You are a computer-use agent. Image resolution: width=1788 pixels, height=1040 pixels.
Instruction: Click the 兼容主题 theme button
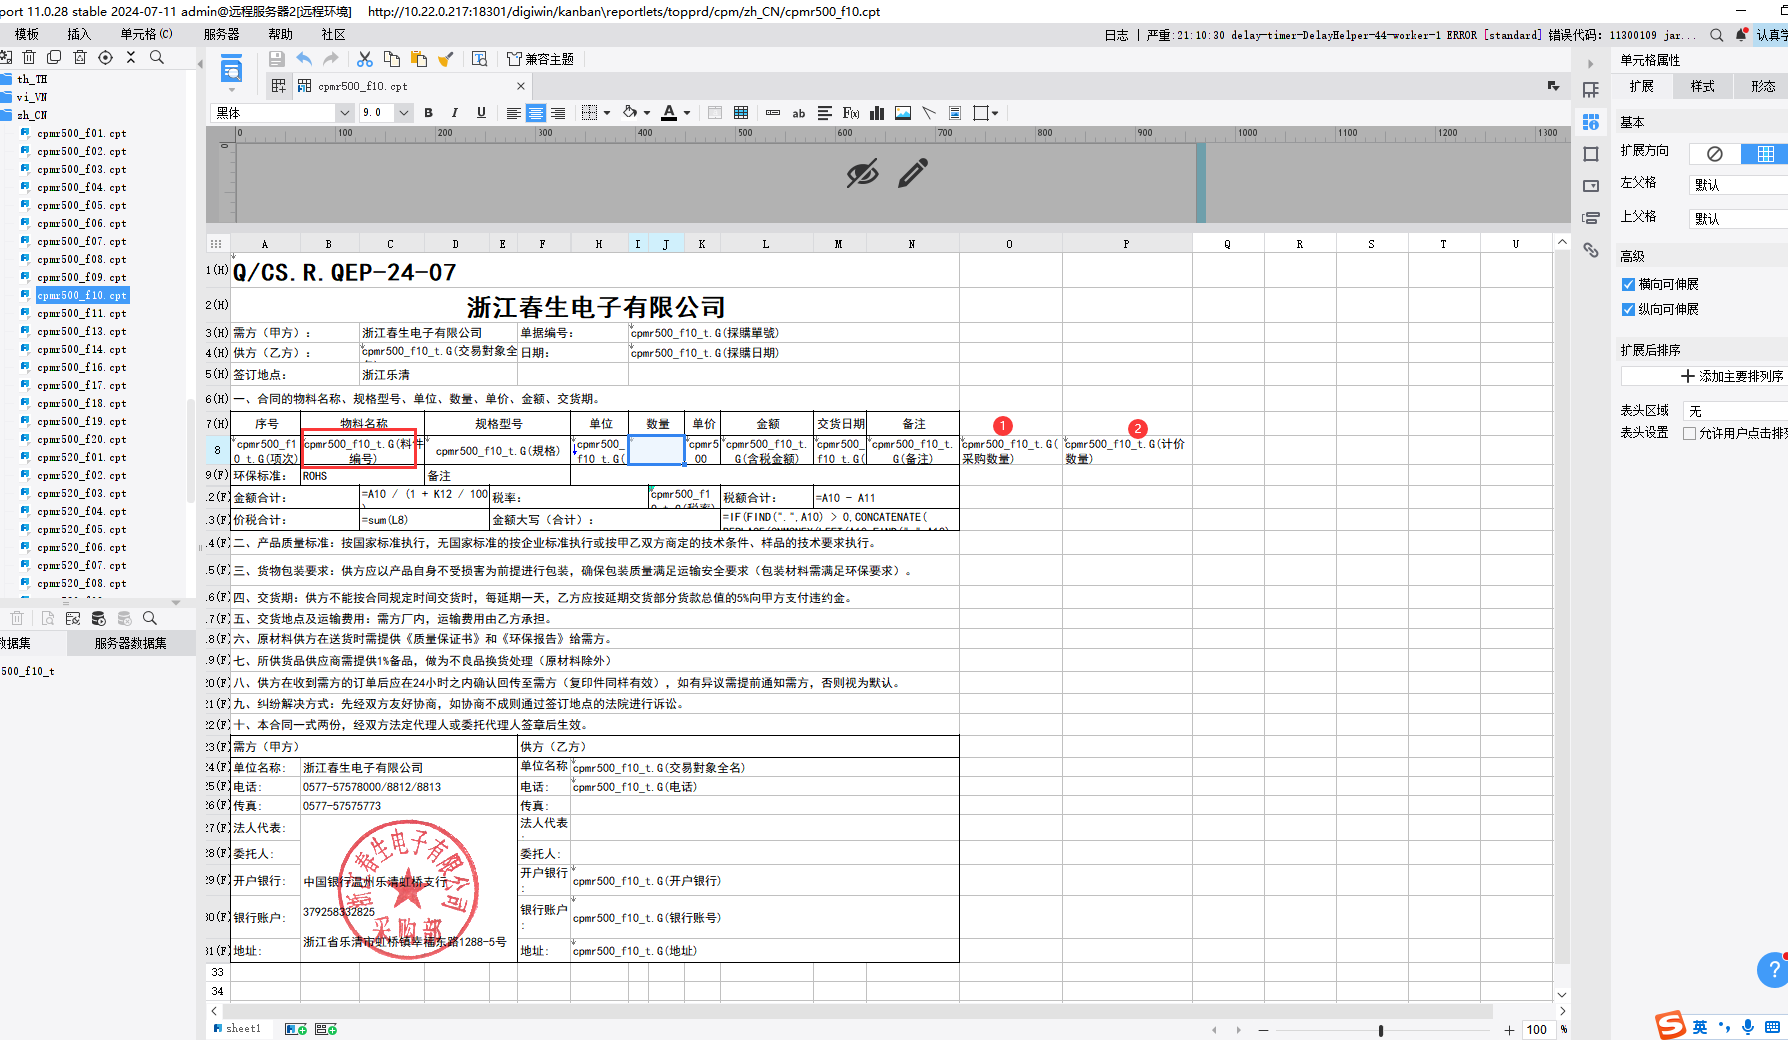click(540, 59)
